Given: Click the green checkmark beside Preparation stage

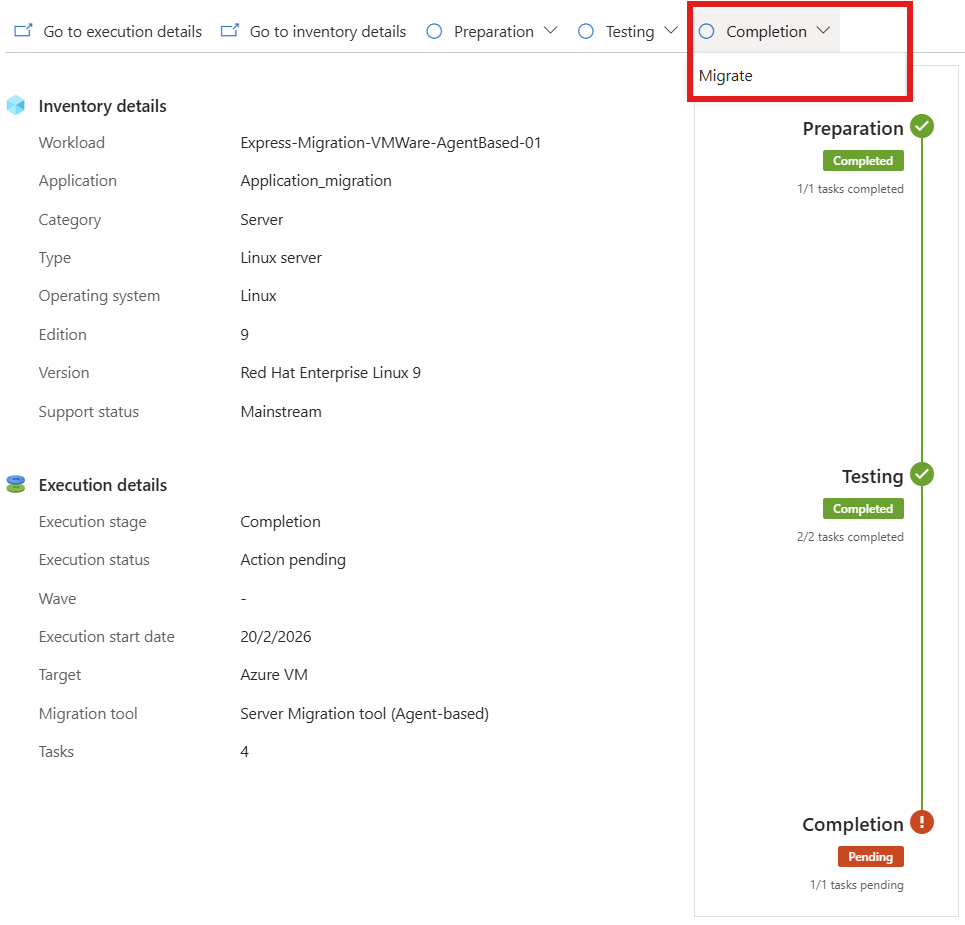Looking at the screenshot, I should [x=922, y=126].
